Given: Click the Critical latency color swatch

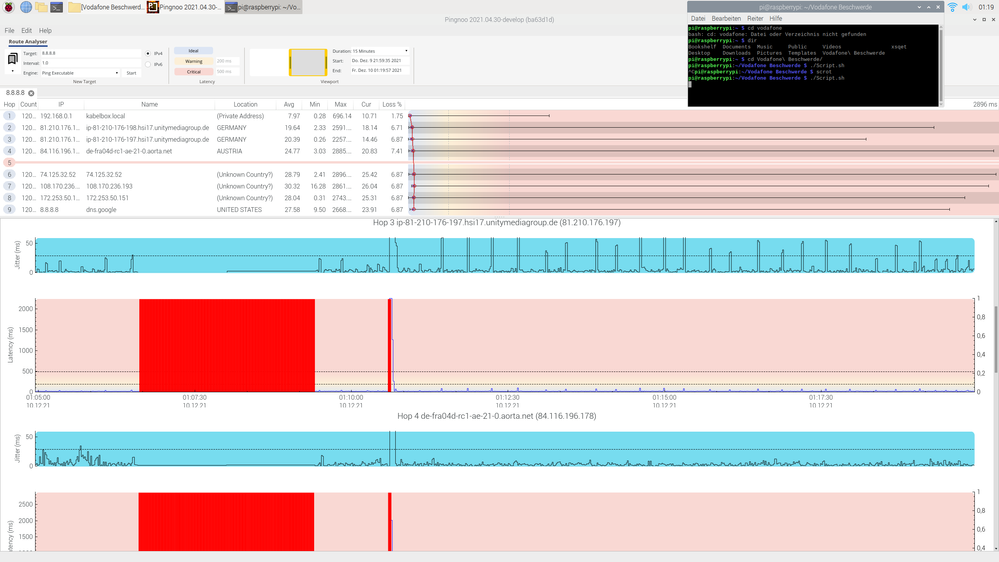Looking at the screenshot, I should [195, 72].
